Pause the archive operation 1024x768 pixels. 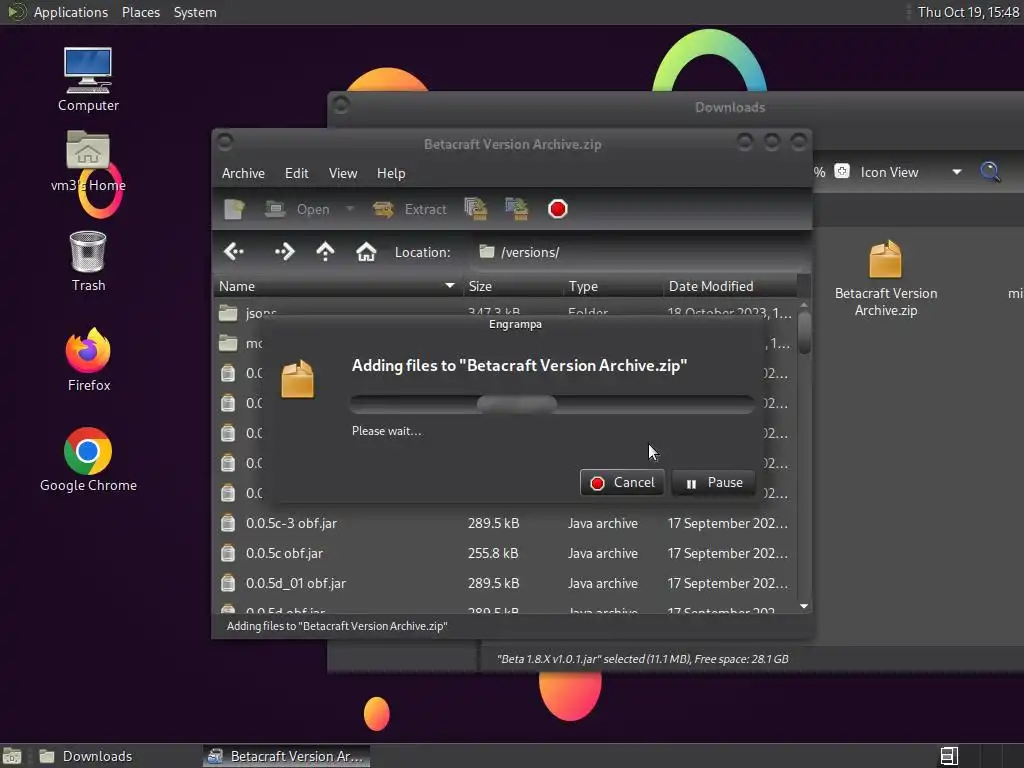[x=713, y=483]
